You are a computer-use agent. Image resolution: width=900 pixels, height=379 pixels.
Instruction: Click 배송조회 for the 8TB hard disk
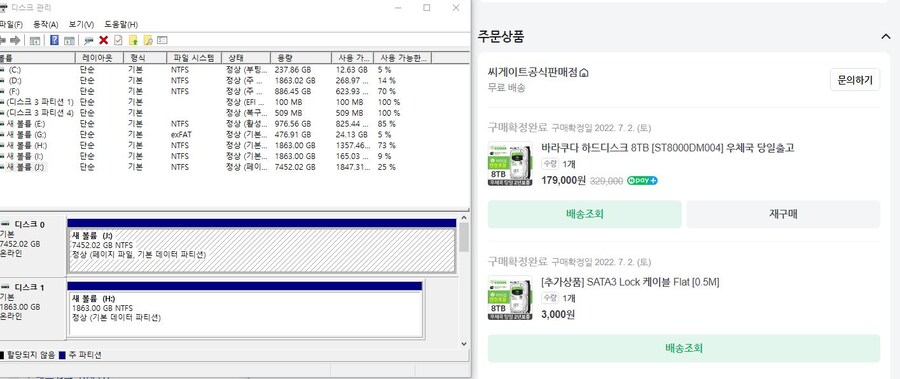584,214
